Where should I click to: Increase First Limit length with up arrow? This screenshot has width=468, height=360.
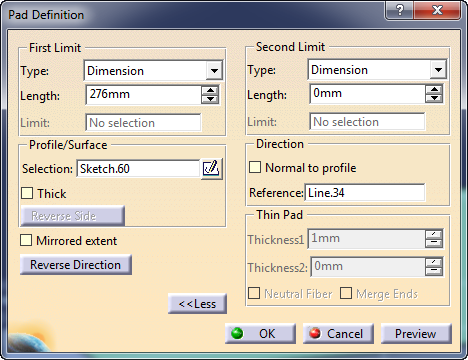point(210,90)
